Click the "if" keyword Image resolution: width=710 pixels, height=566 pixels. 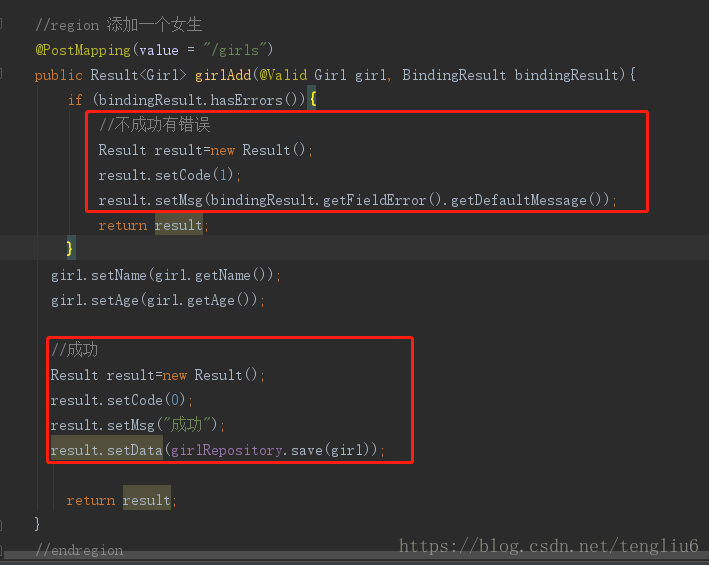pyautogui.click(x=75, y=100)
